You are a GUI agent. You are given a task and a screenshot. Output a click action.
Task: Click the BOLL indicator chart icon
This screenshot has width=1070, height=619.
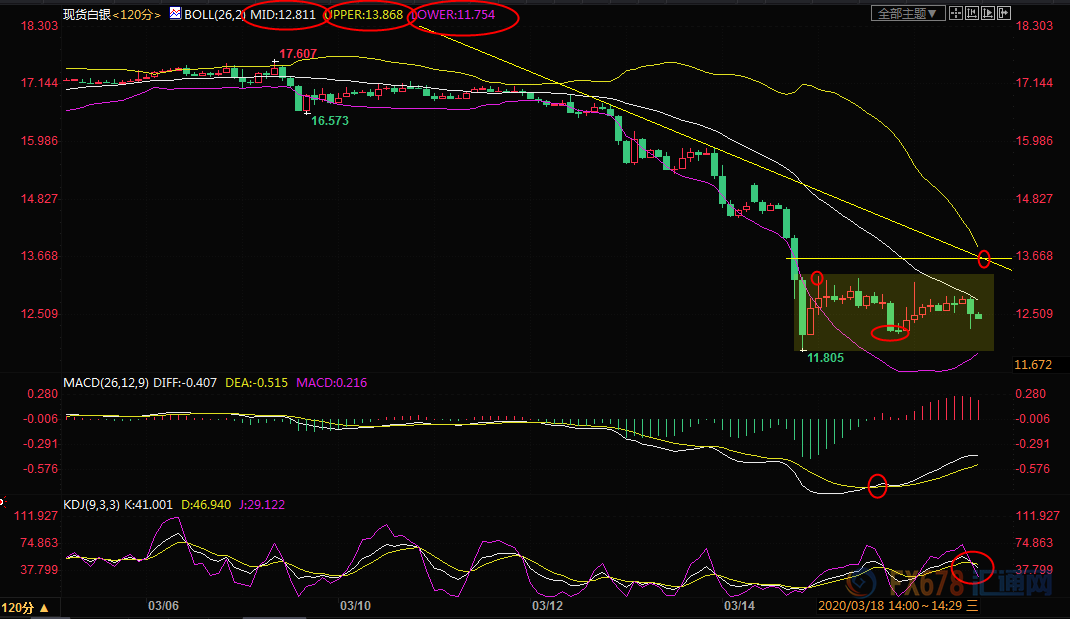click(175, 14)
